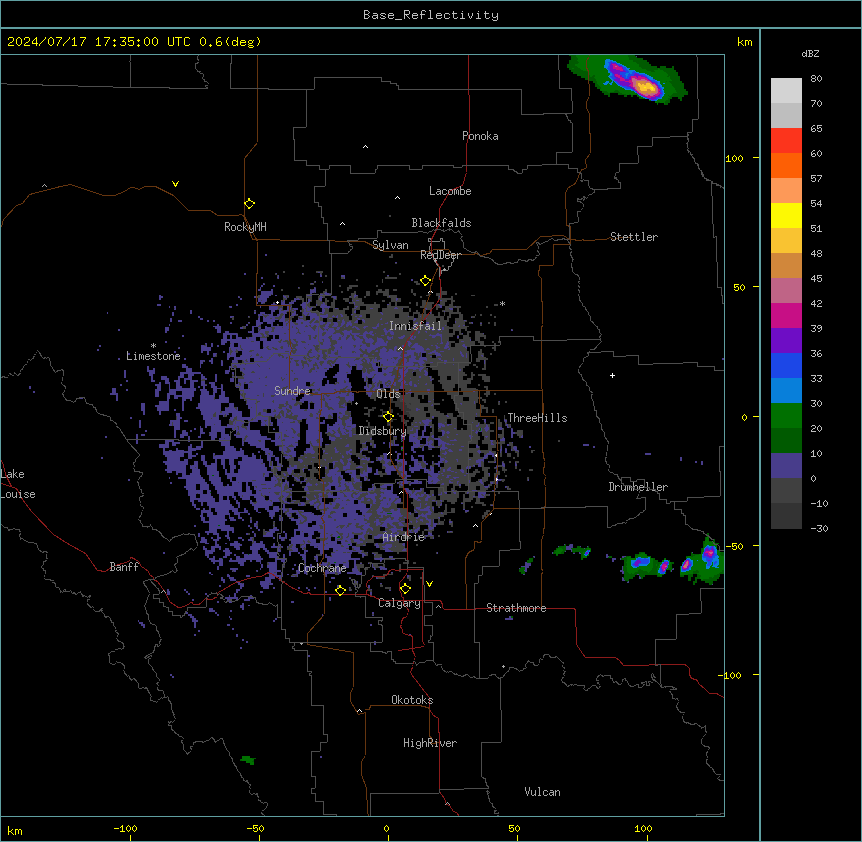Viewport: 862px width, 842px height.
Task: Click the Base_Reflectivity title
Action: click(x=431, y=15)
